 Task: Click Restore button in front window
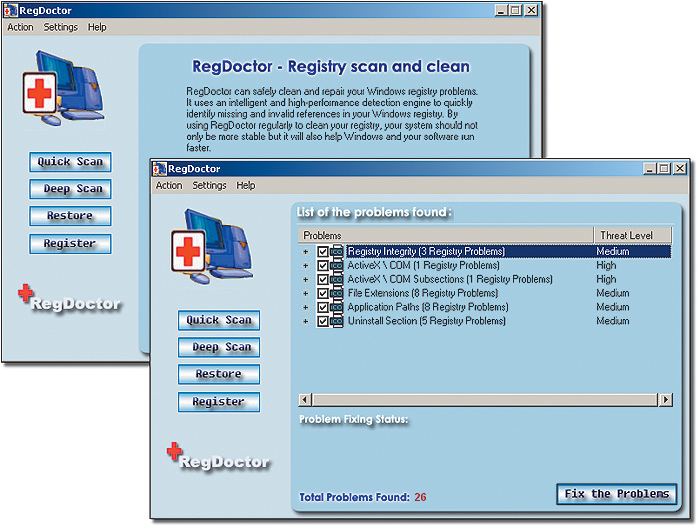pos(219,374)
